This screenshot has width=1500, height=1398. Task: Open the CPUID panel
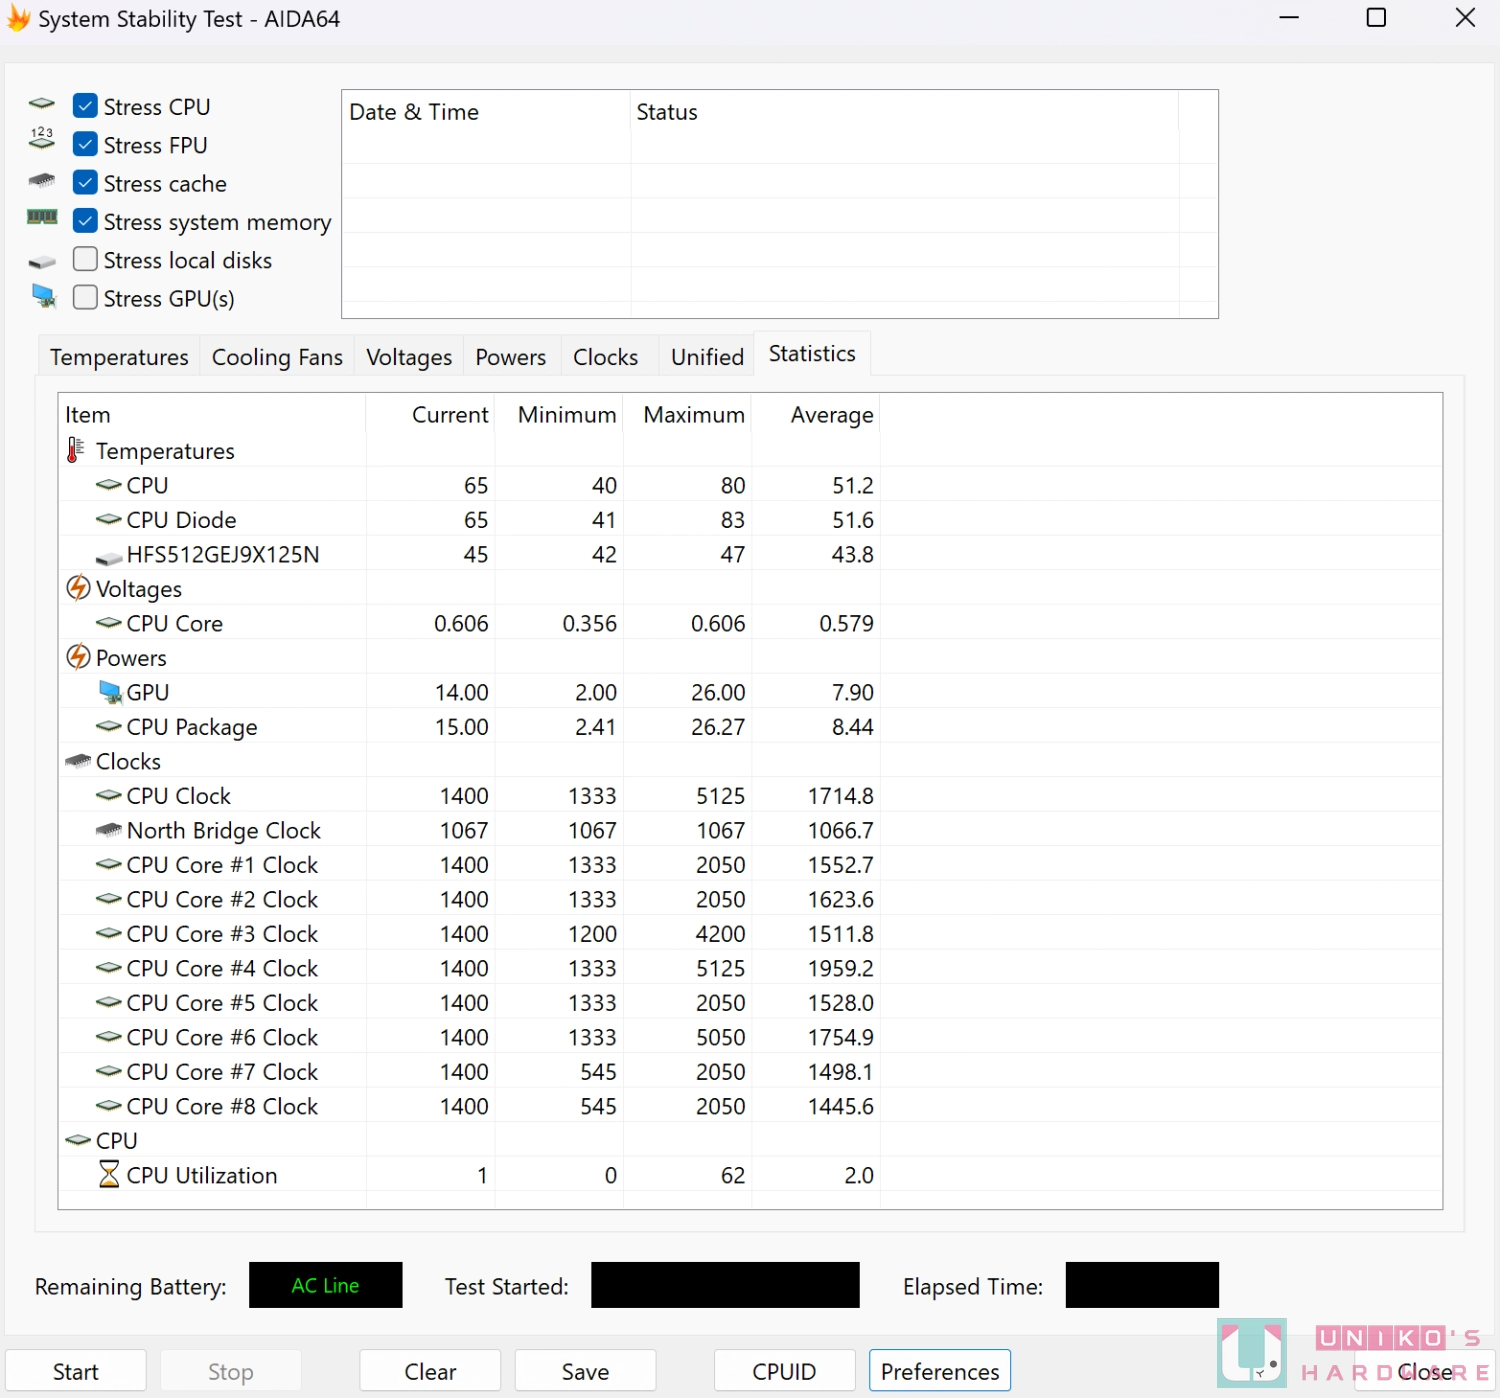coord(784,1371)
